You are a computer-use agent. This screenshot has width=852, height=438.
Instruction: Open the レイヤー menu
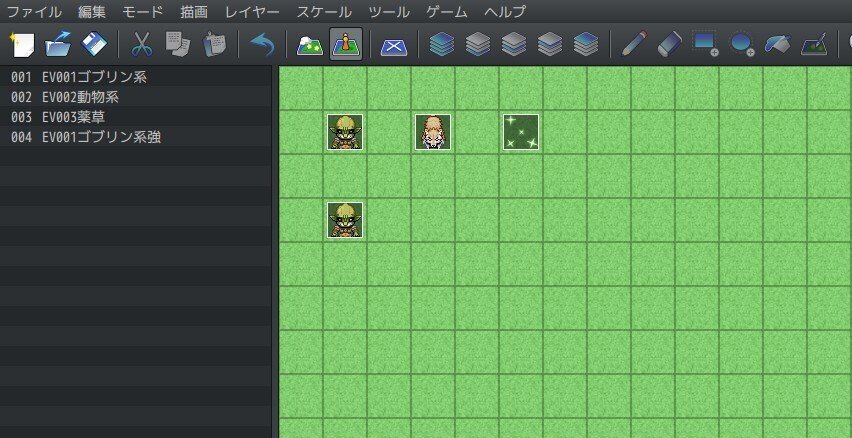[x=252, y=11]
